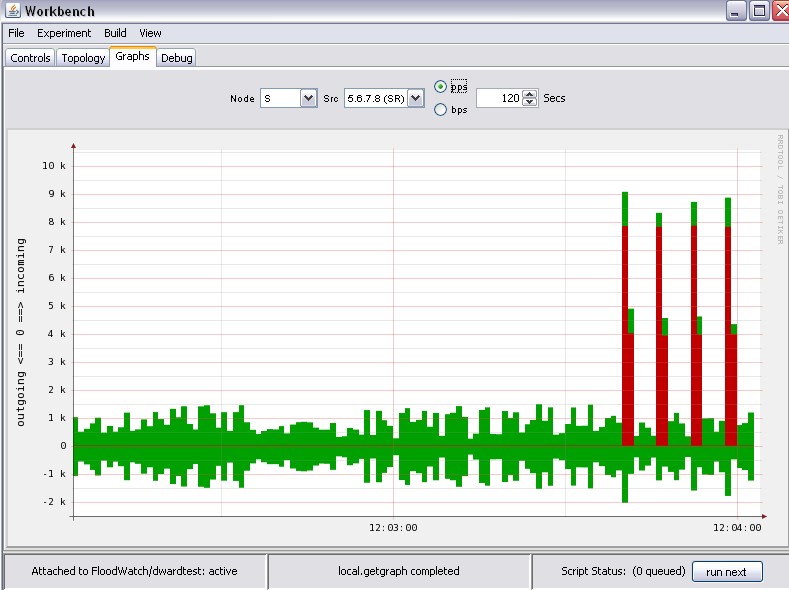789x590 pixels.
Task: Click the Secs field showing 120
Action: 499,98
